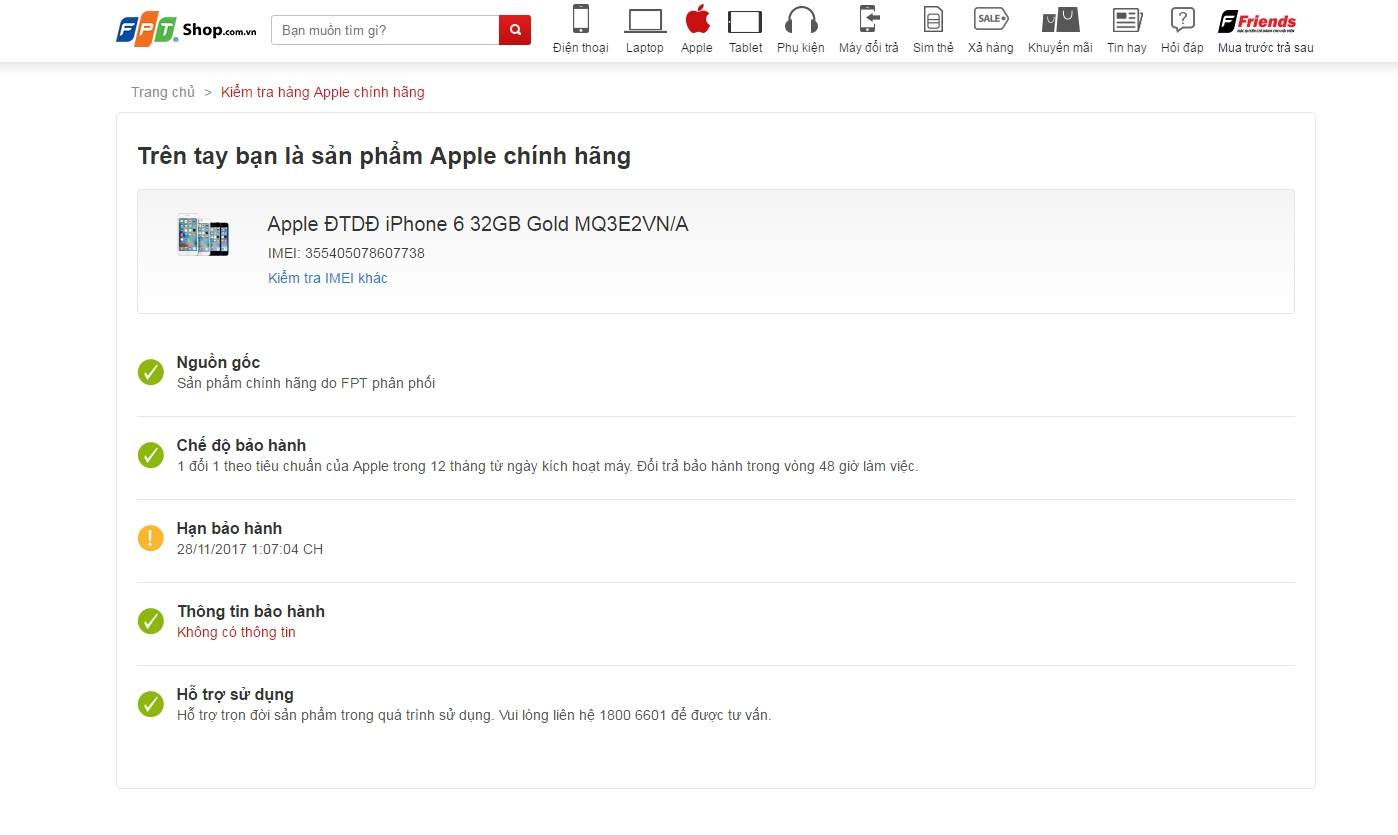This screenshot has height=835, width=1398.
Task: Go to Trang chủ breadcrumb link
Action: pos(163,92)
